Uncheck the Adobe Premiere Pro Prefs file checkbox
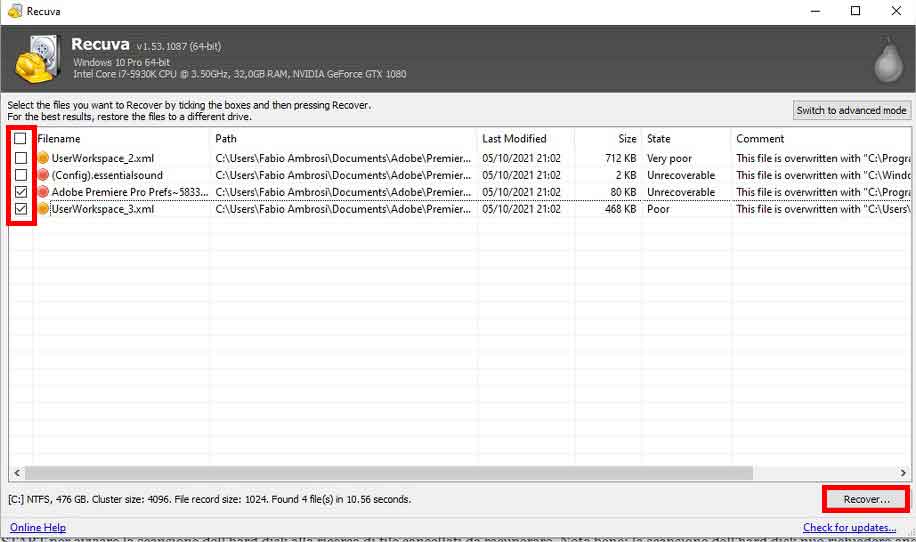Screen dimensions: 916x542 tap(20, 192)
